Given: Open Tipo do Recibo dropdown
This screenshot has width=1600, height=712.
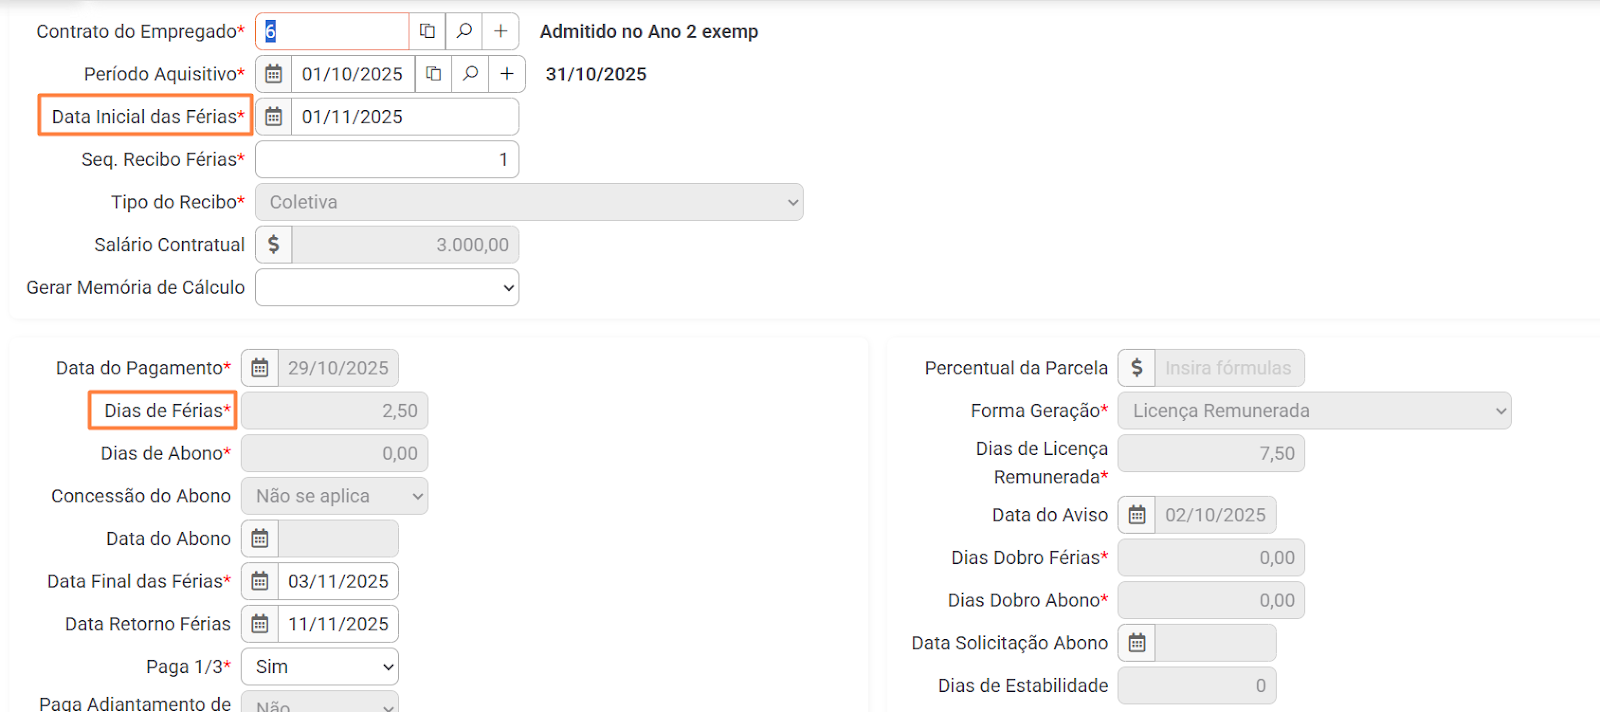Looking at the screenshot, I should pyautogui.click(x=529, y=202).
